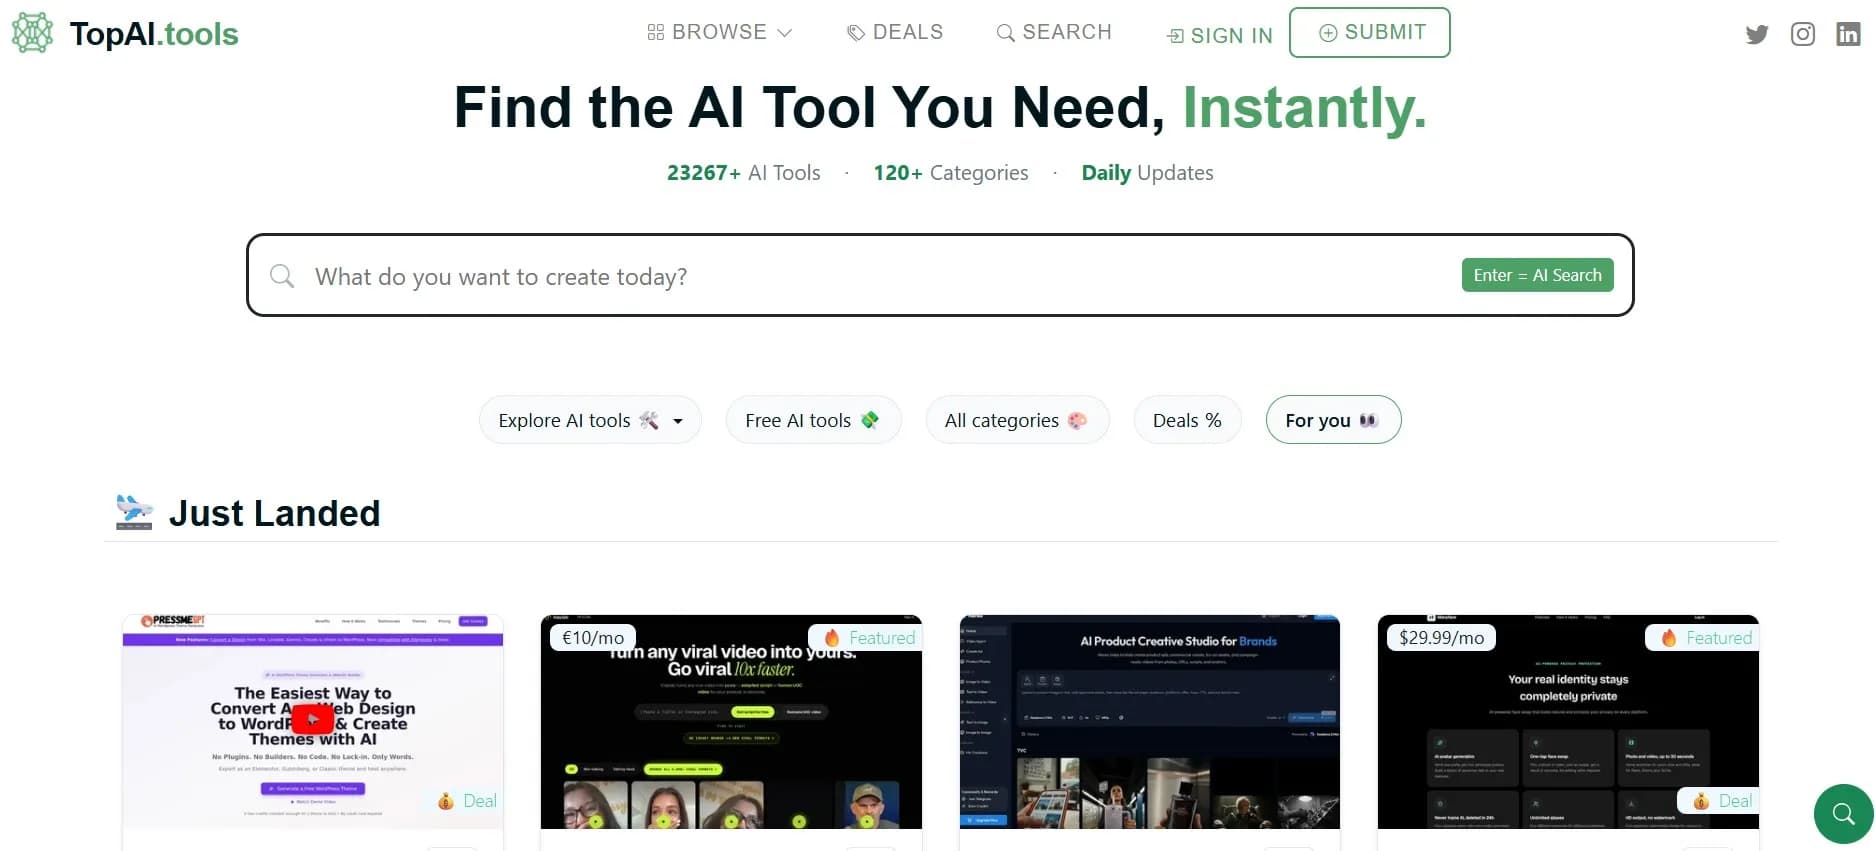
Task: Click the airplane icon beside Just Landed
Action: 134,512
